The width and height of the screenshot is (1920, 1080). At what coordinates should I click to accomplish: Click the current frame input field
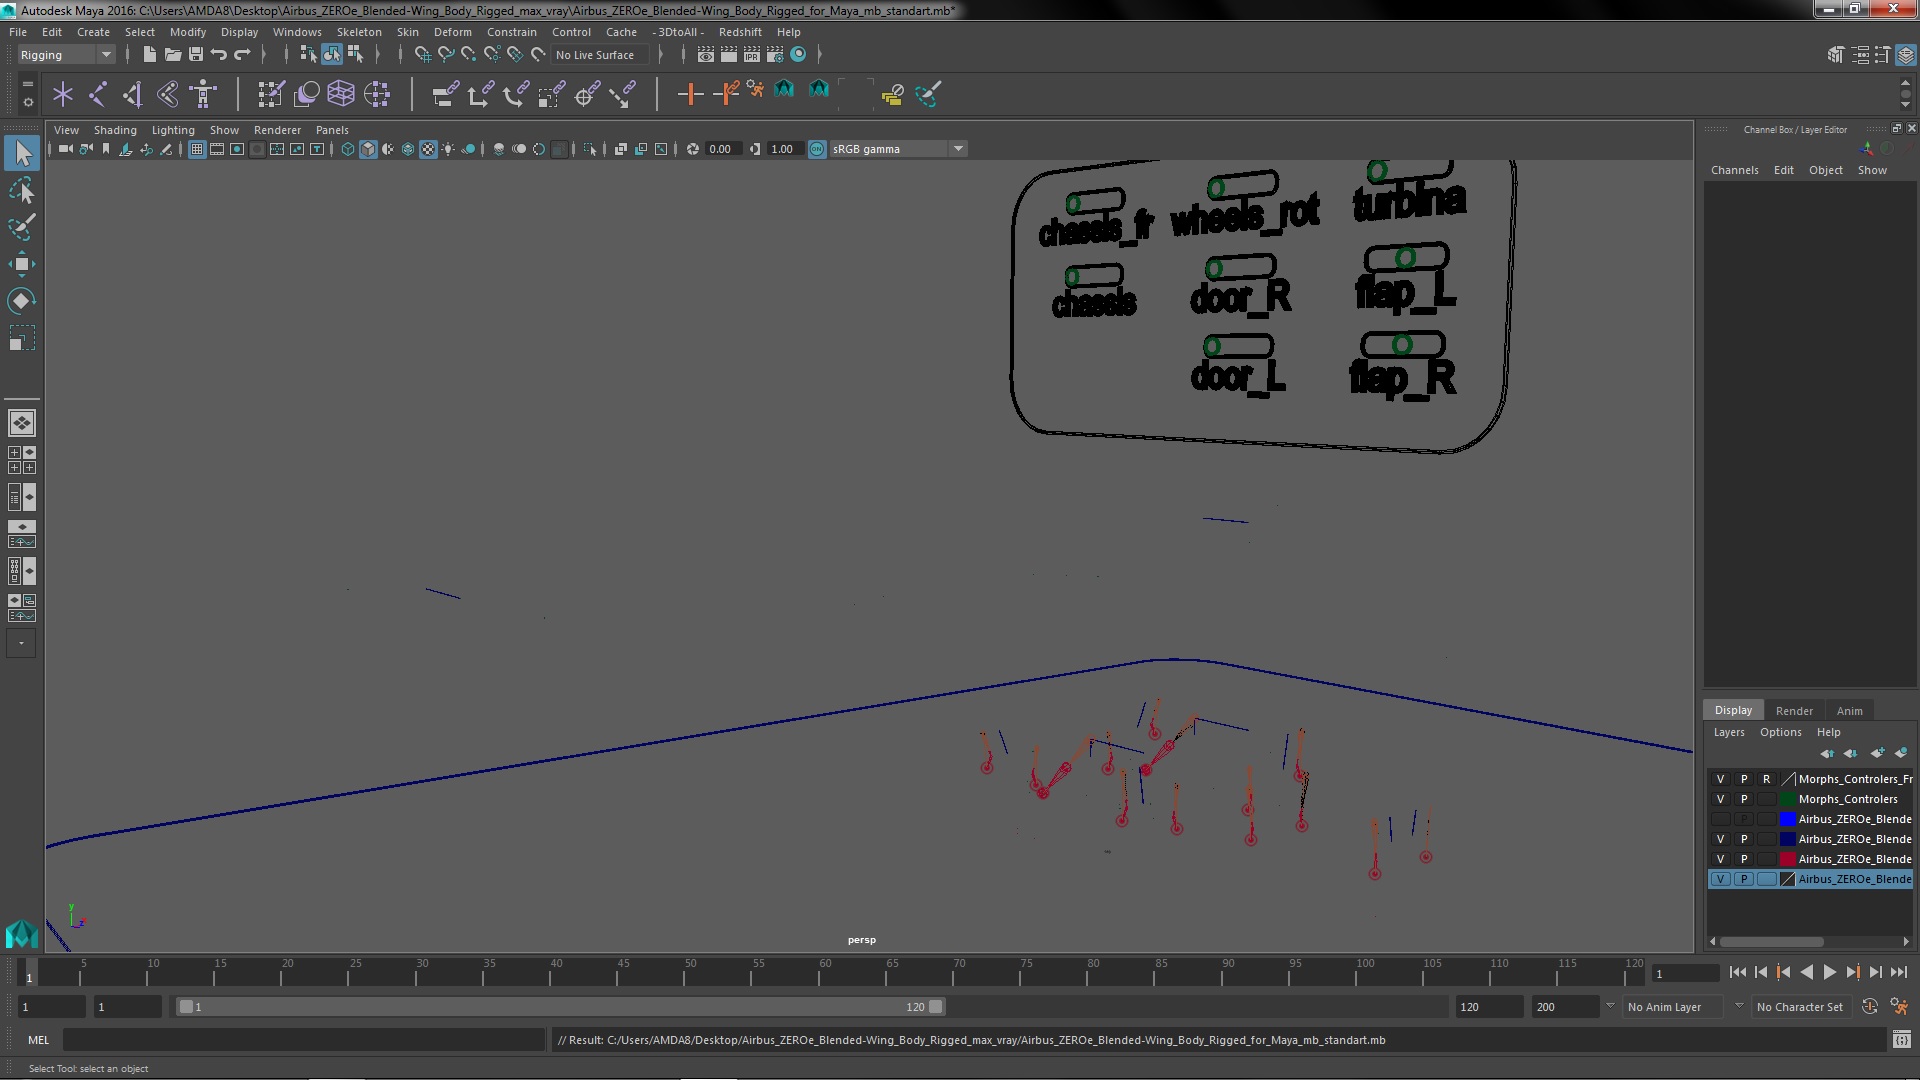(x=1686, y=973)
